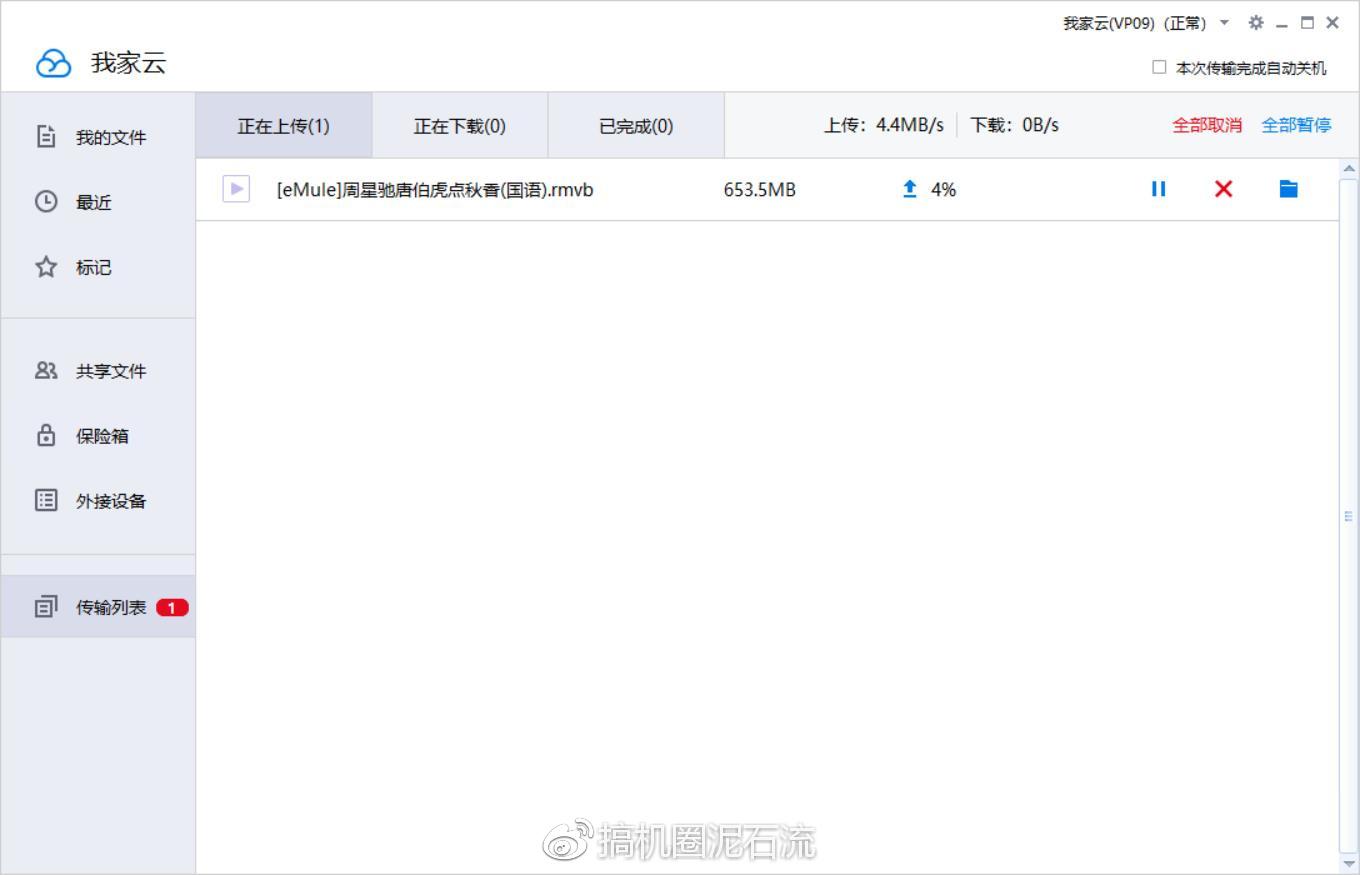The width and height of the screenshot is (1360, 875).
Task: Click the scrollbar down arrow
Action: pos(1348,863)
